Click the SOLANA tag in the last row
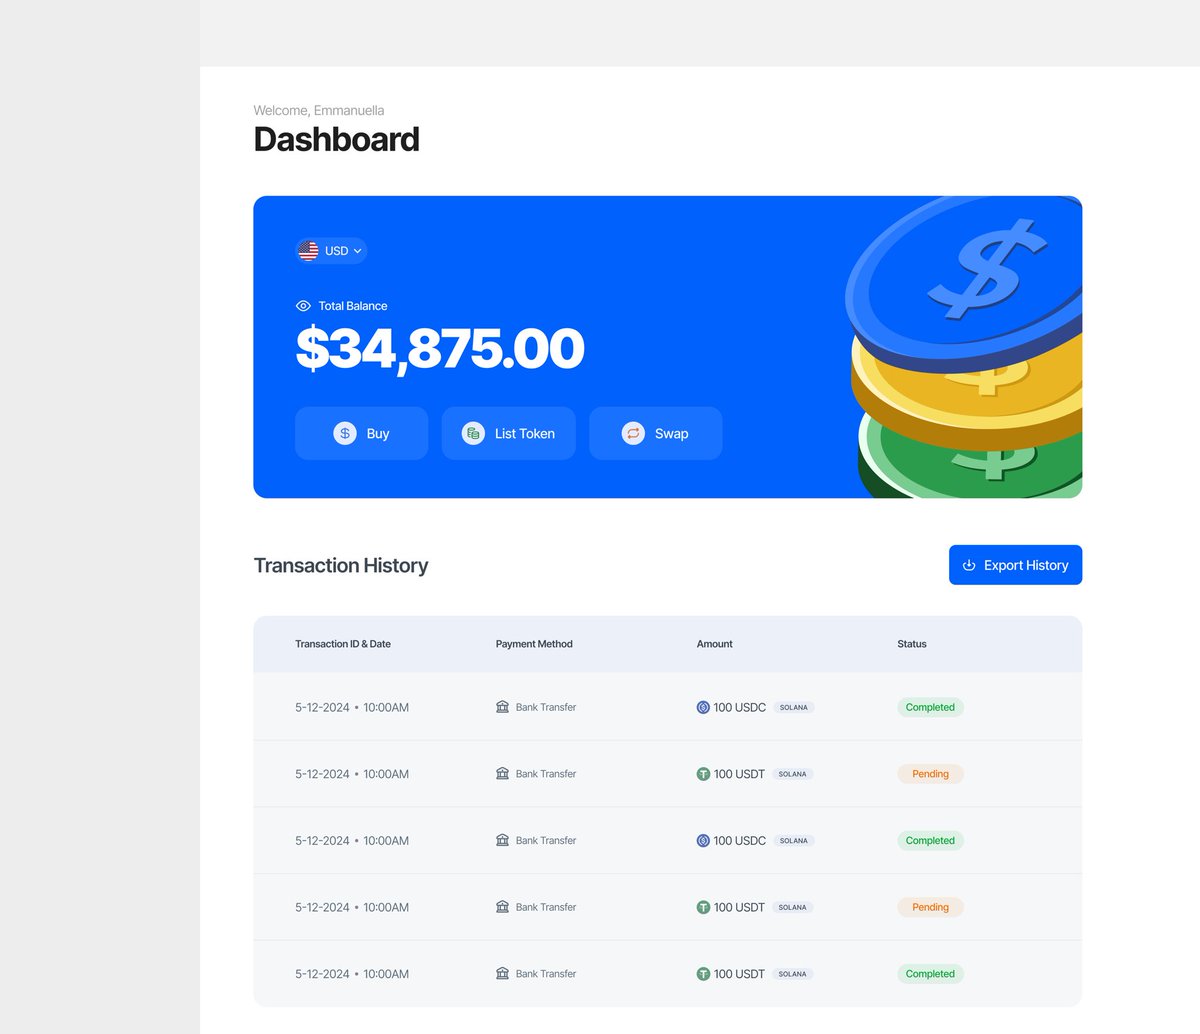Image resolution: width=1200 pixels, height=1034 pixels. click(x=793, y=974)
